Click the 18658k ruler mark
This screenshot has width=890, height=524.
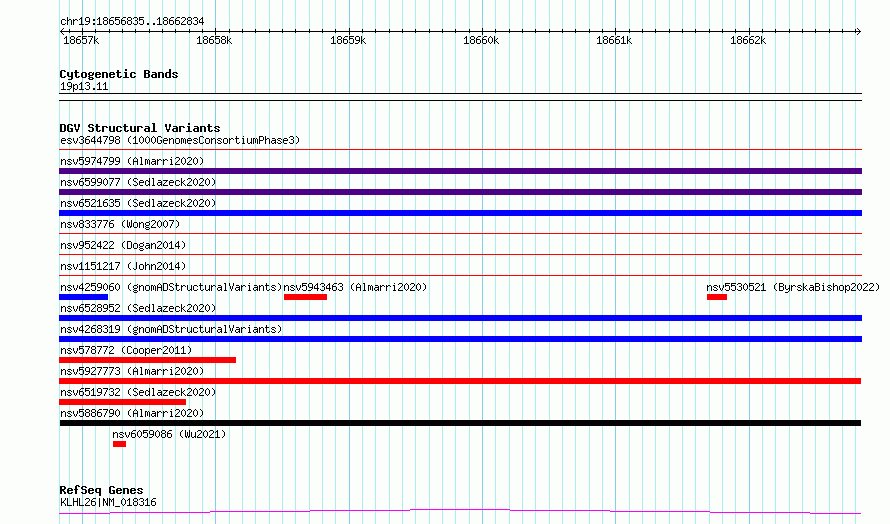[x=214, y=40]
